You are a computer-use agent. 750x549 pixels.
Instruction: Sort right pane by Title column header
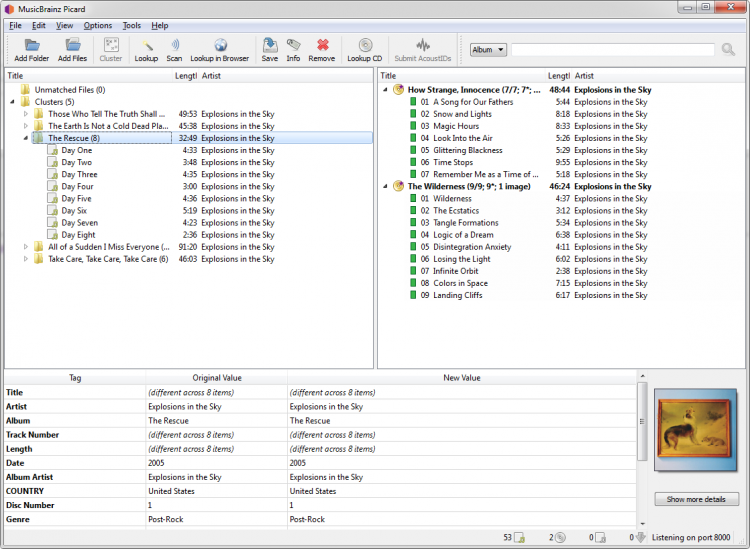click(462, 76)
